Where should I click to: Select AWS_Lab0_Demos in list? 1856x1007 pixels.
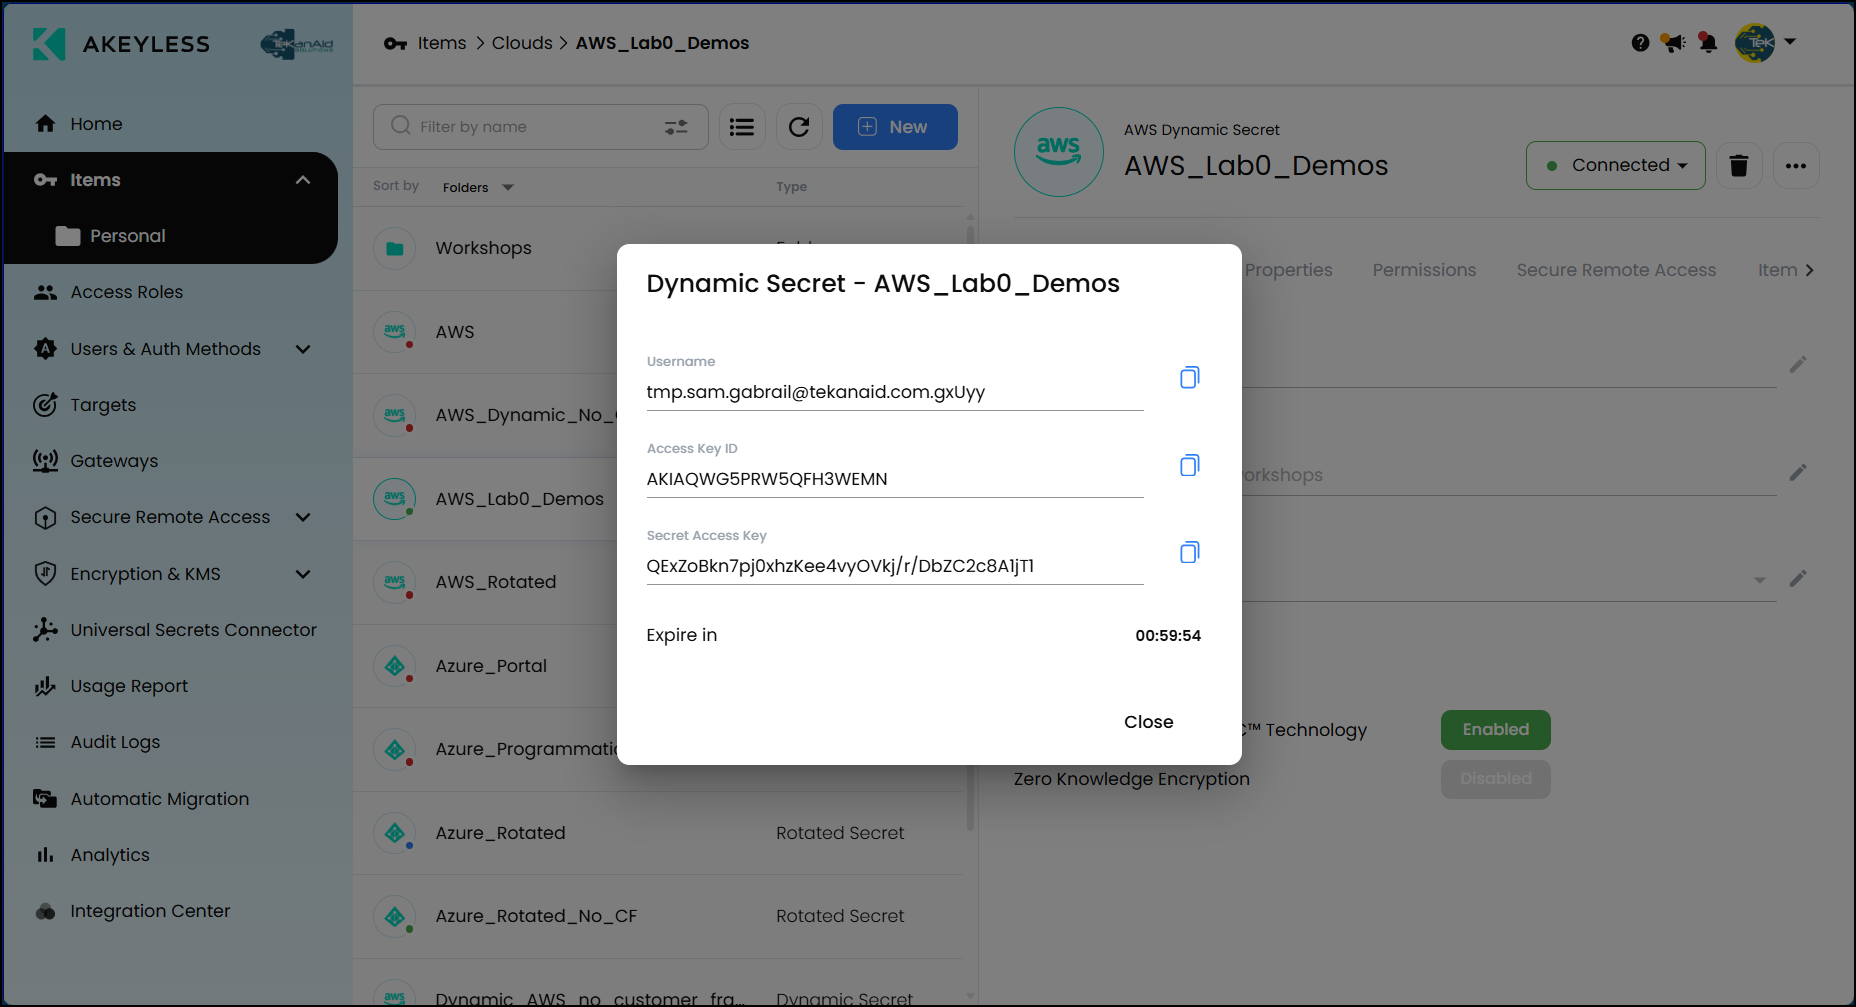coord(519,499)
